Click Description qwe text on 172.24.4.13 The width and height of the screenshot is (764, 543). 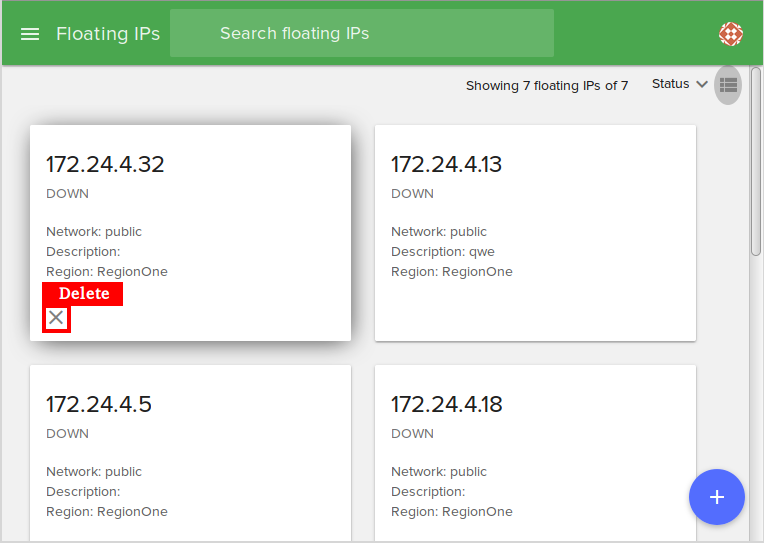coord(443,252)
